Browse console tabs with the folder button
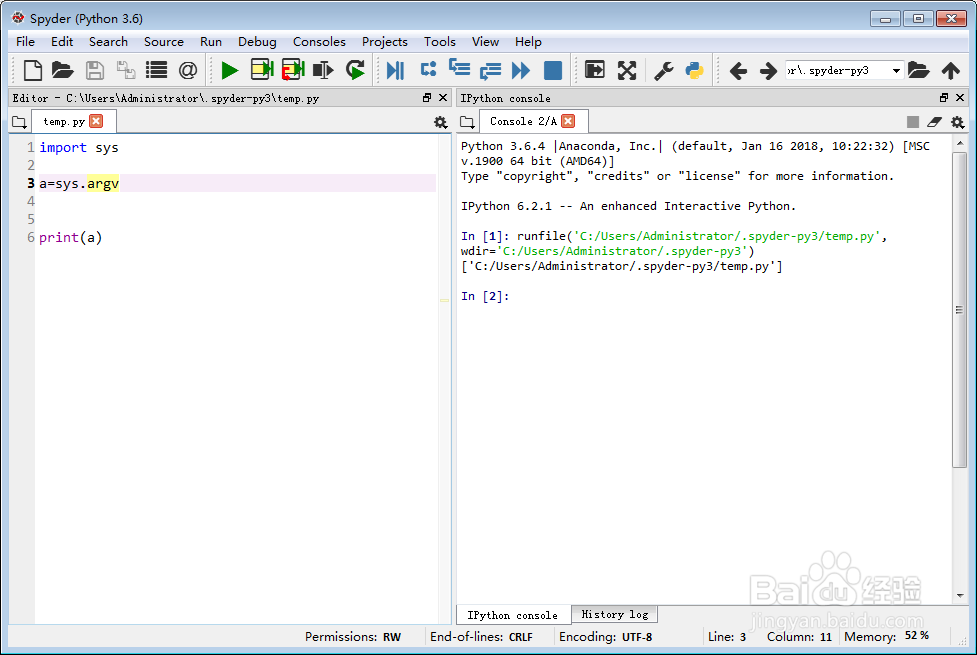Viewport: 977px width, 655px height. click(467, 122)
